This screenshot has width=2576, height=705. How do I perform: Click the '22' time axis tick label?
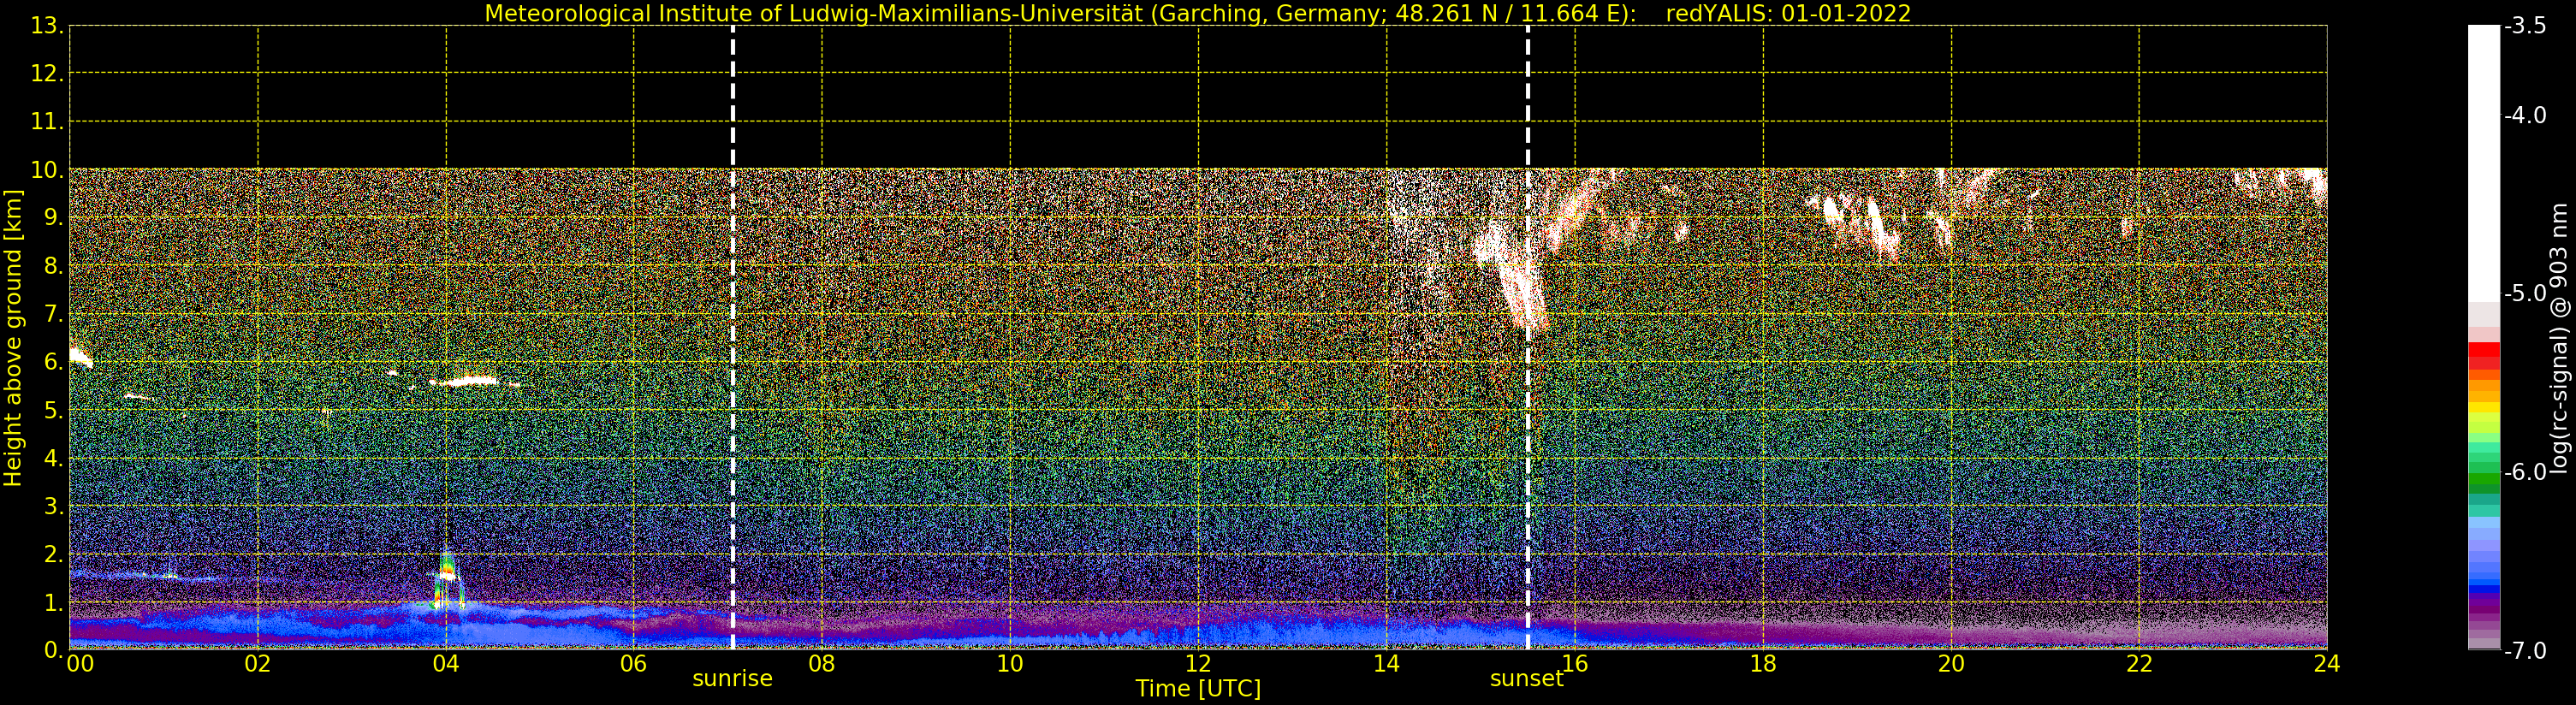pyautogui.click(x=2139, y=664)
